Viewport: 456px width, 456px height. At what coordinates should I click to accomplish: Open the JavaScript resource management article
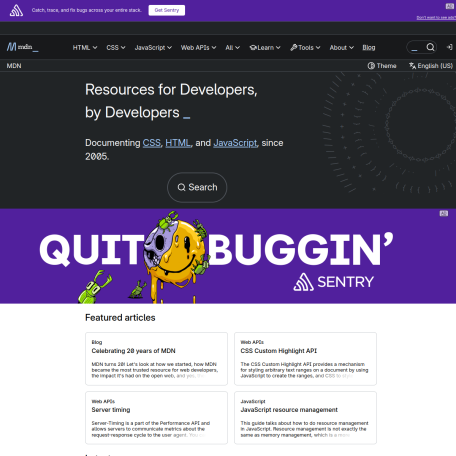289,410
